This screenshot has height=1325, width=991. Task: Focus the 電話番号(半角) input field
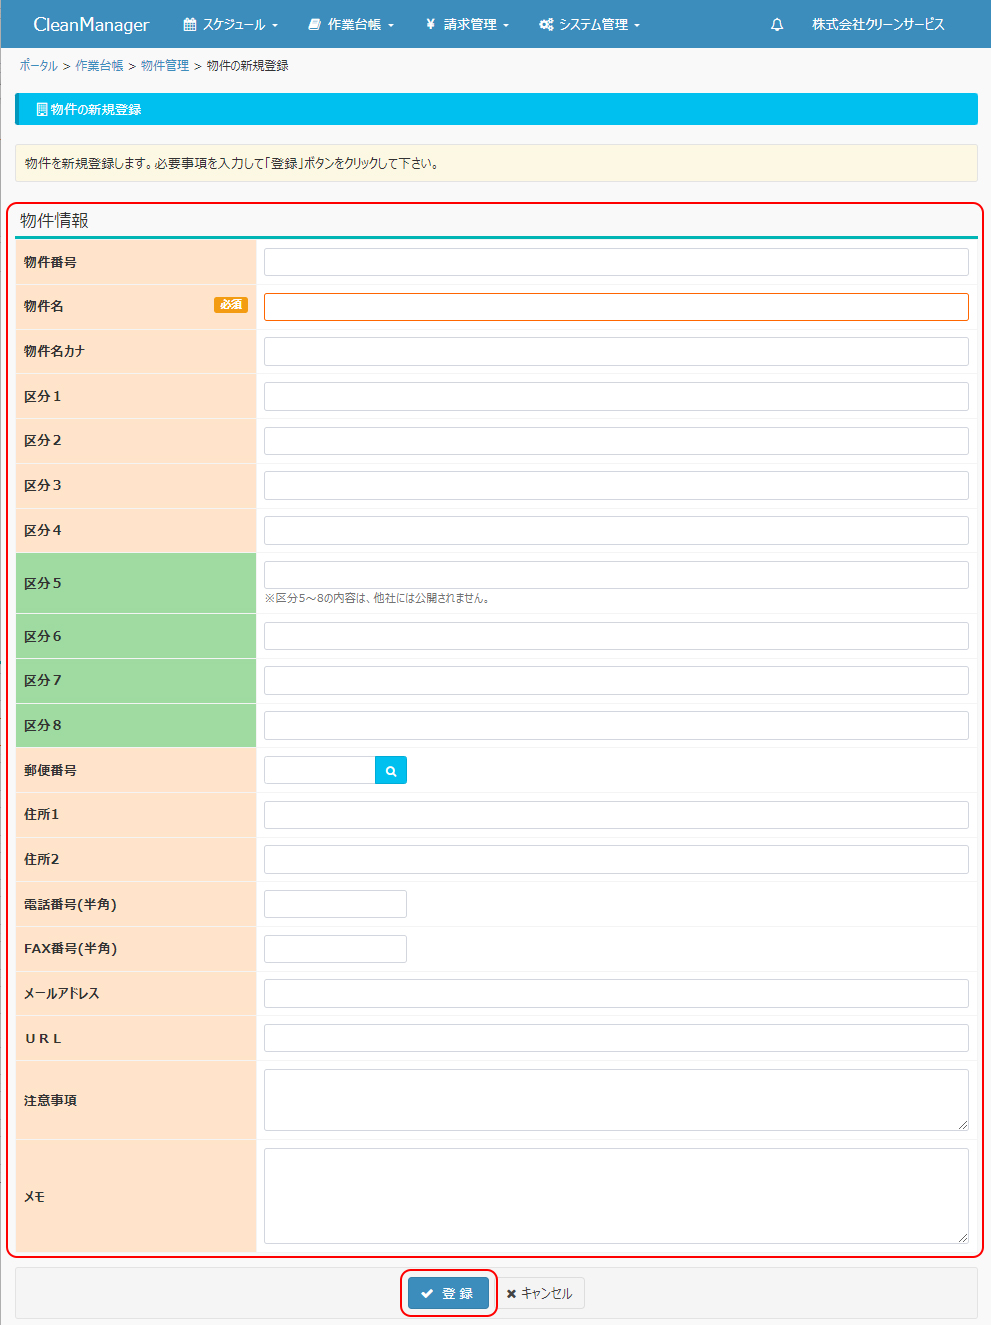click(x=335, y=904)
